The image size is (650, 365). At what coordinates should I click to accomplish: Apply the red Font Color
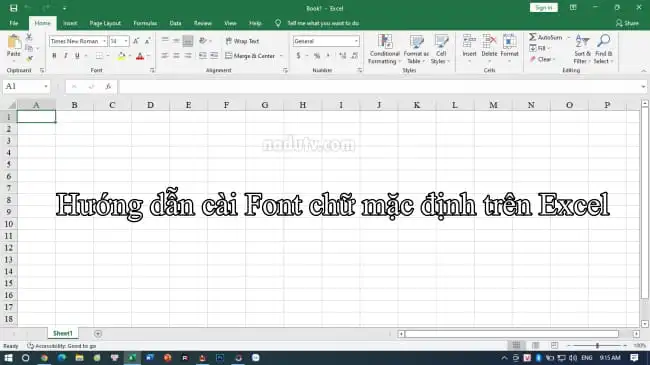[140, 56]
